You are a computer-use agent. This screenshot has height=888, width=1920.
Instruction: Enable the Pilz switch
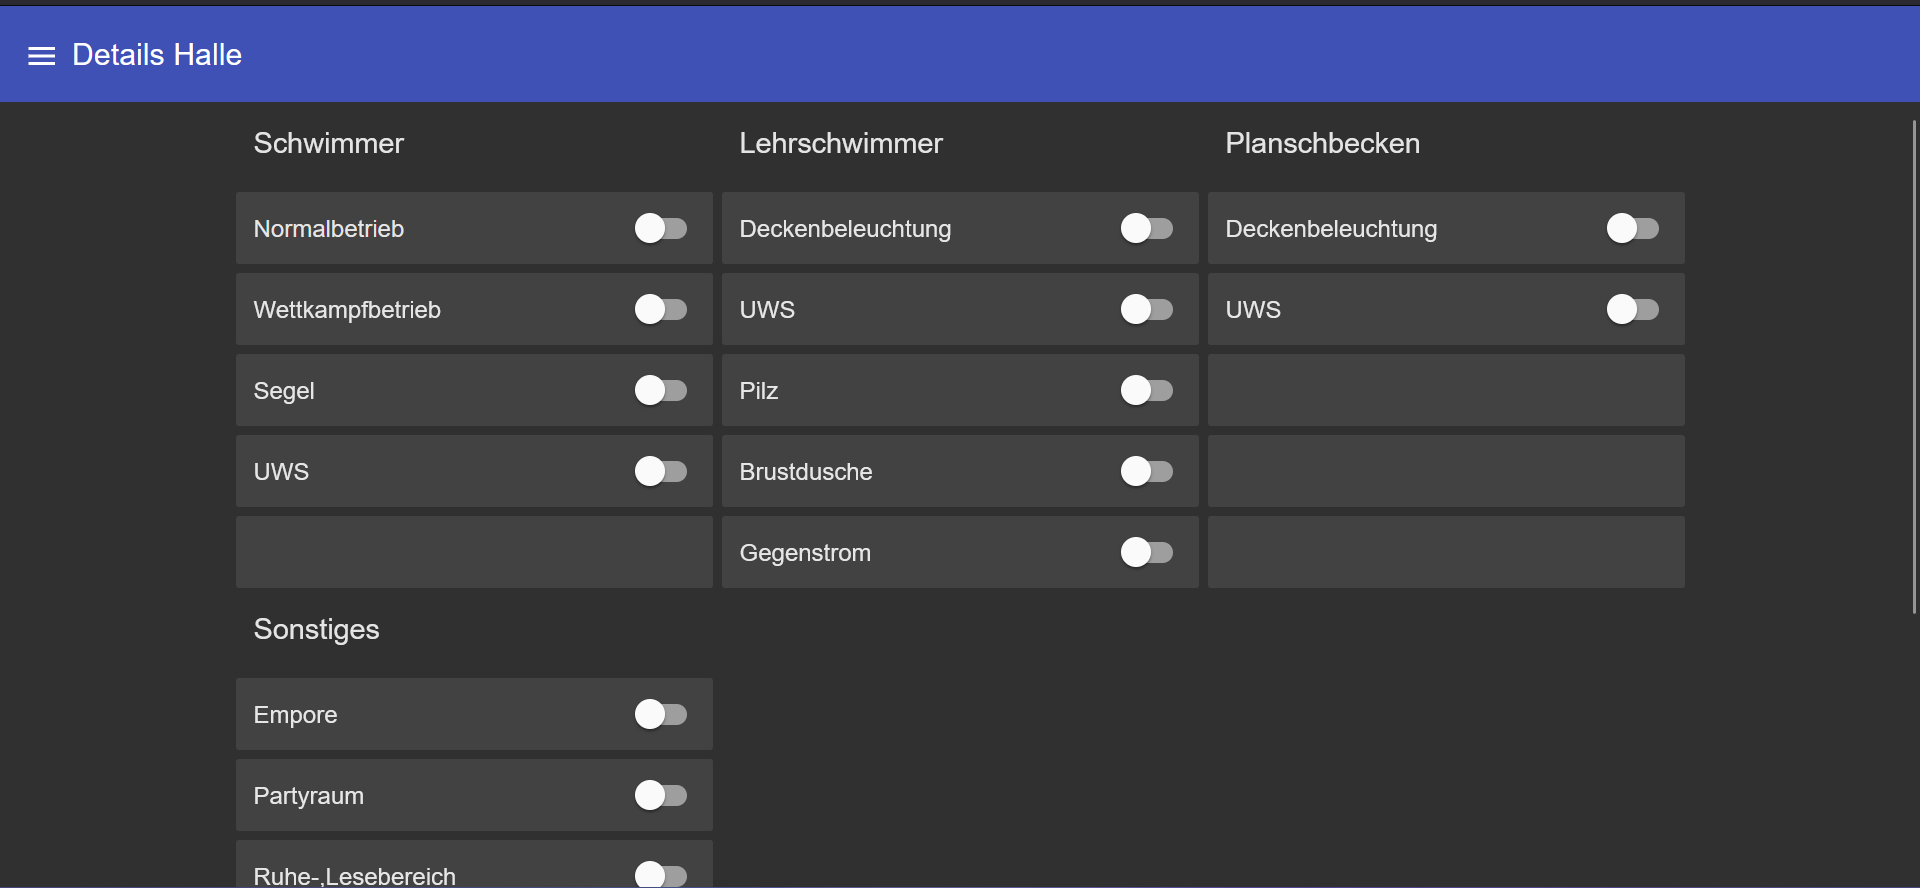[1147, 391]
